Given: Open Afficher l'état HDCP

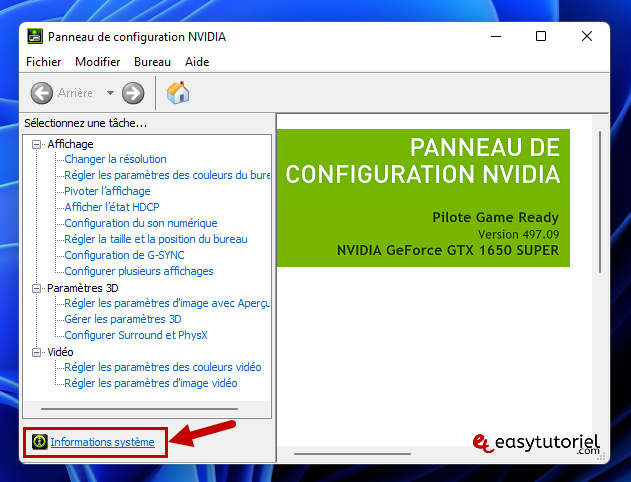Looking at the screenshot, I should [112, 207].
